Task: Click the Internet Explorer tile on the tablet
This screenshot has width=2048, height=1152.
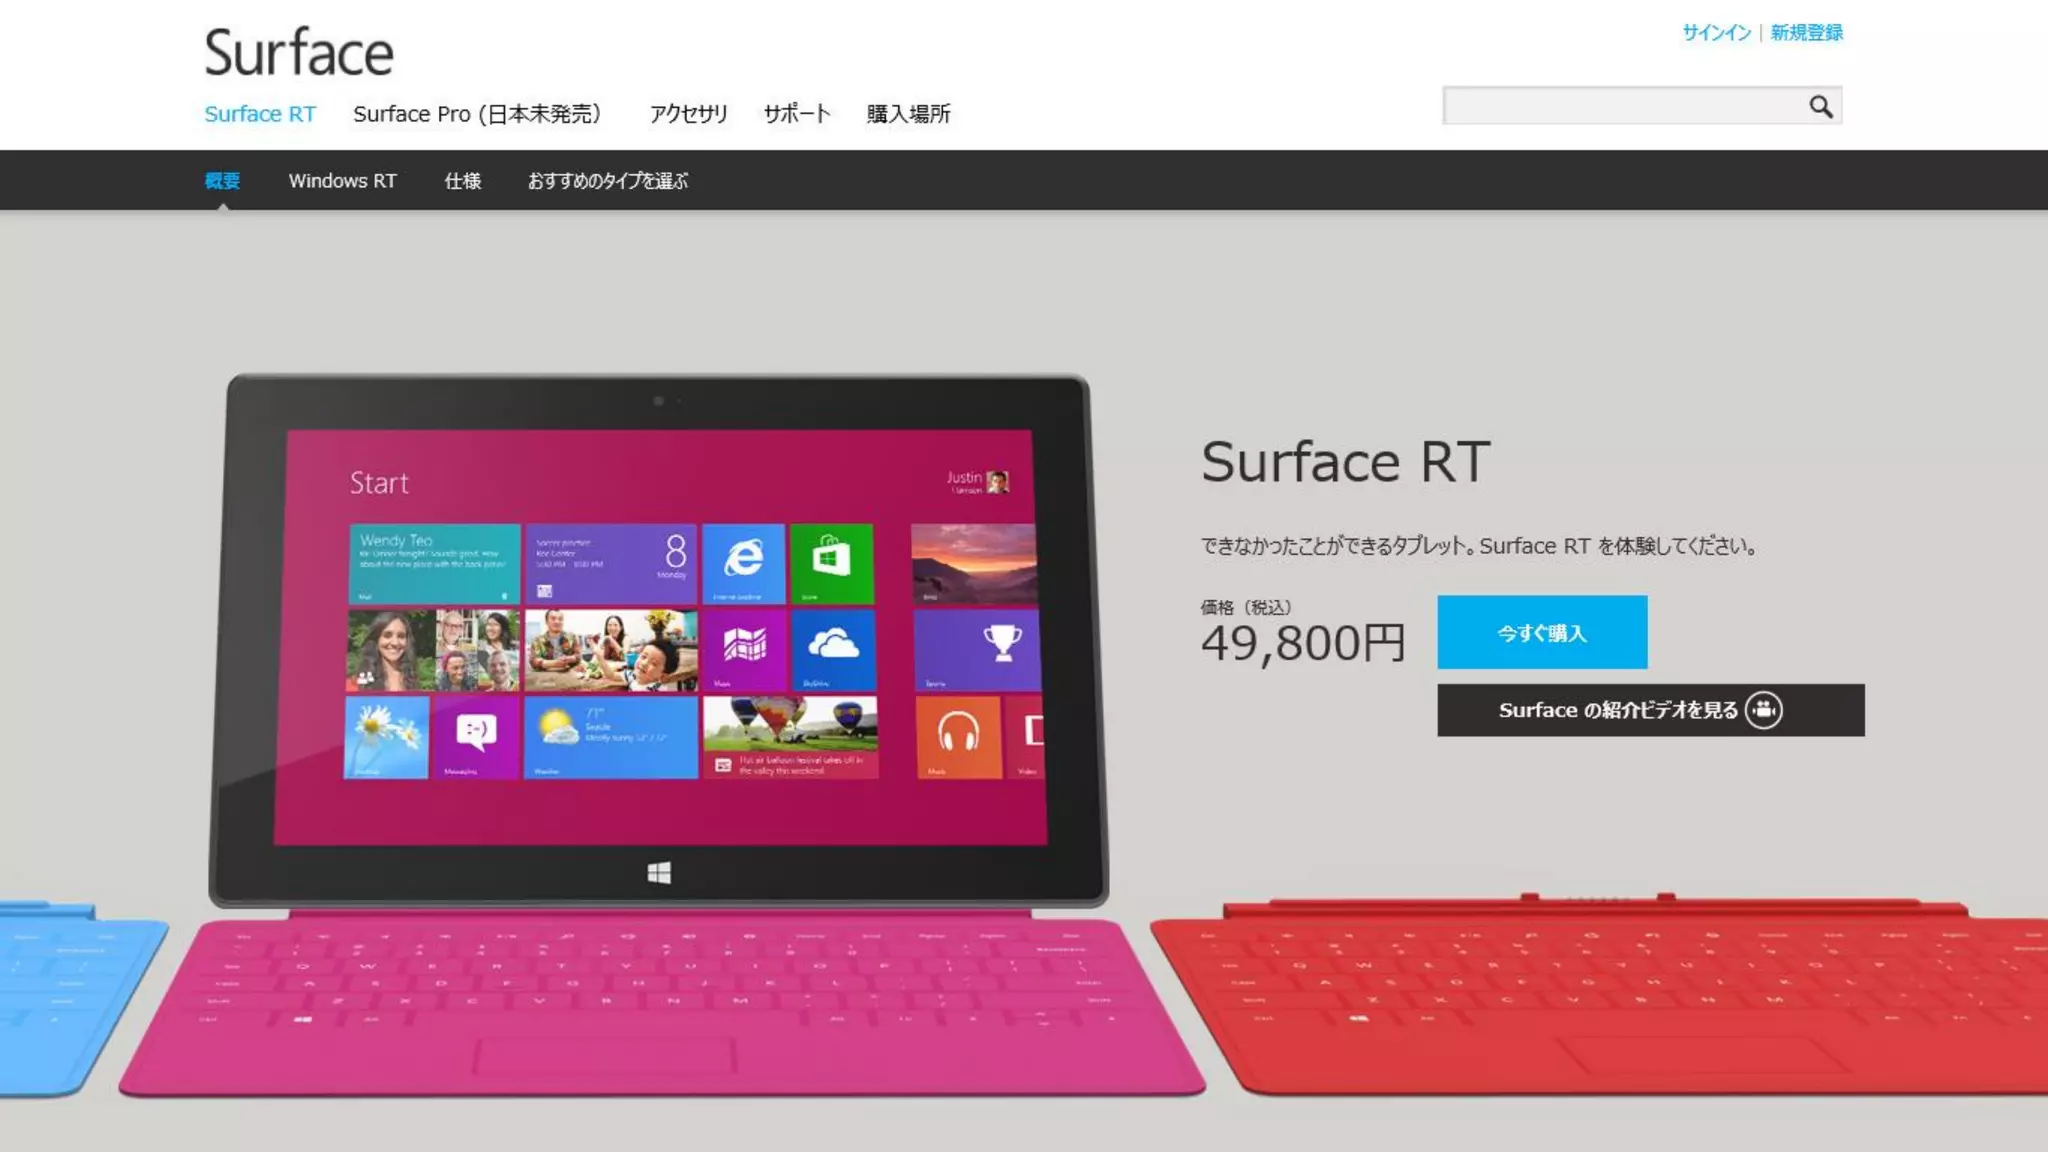Action: coord(743,563)
